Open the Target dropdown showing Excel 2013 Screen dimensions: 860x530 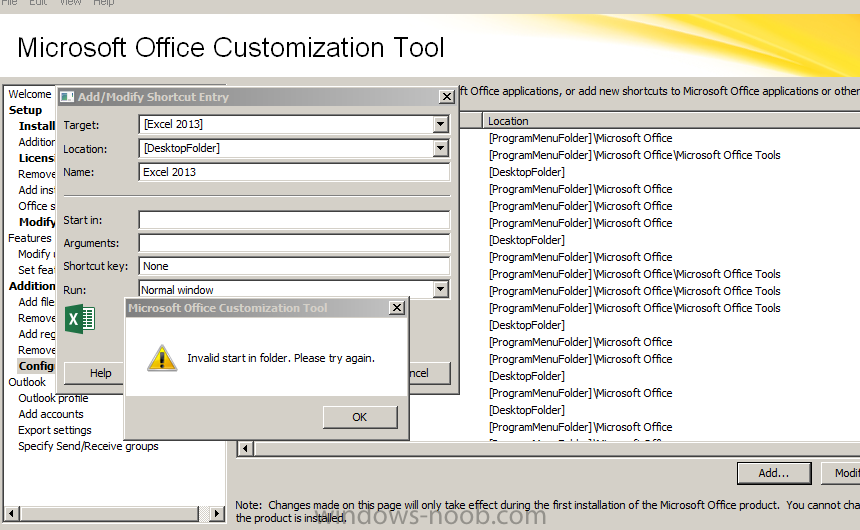440,125
